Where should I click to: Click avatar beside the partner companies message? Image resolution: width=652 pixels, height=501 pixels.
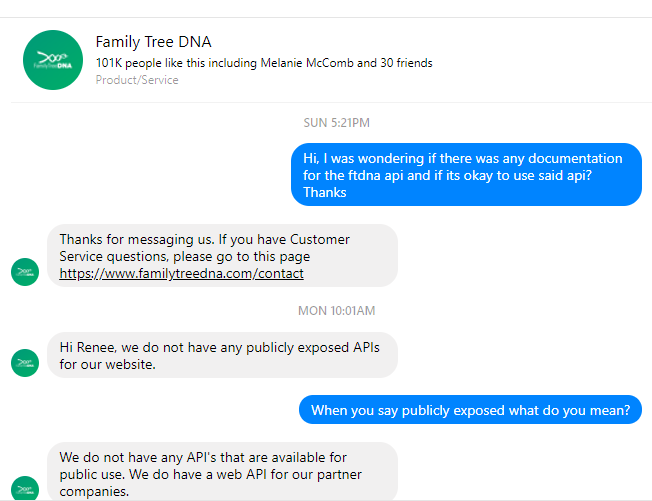[x=25, y=487]
